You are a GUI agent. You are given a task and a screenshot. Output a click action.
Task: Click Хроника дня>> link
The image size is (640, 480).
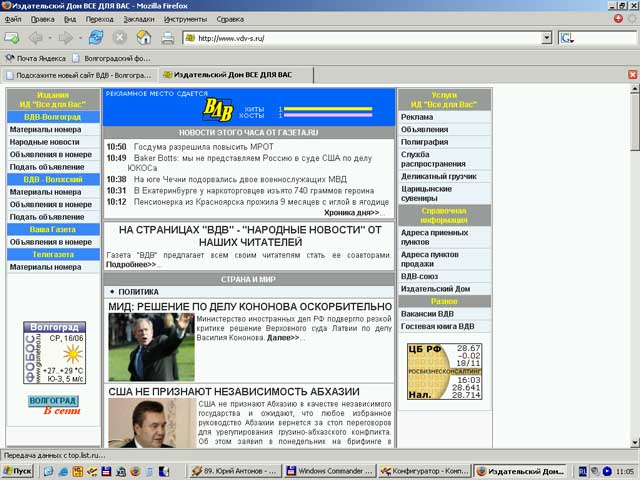351,213
